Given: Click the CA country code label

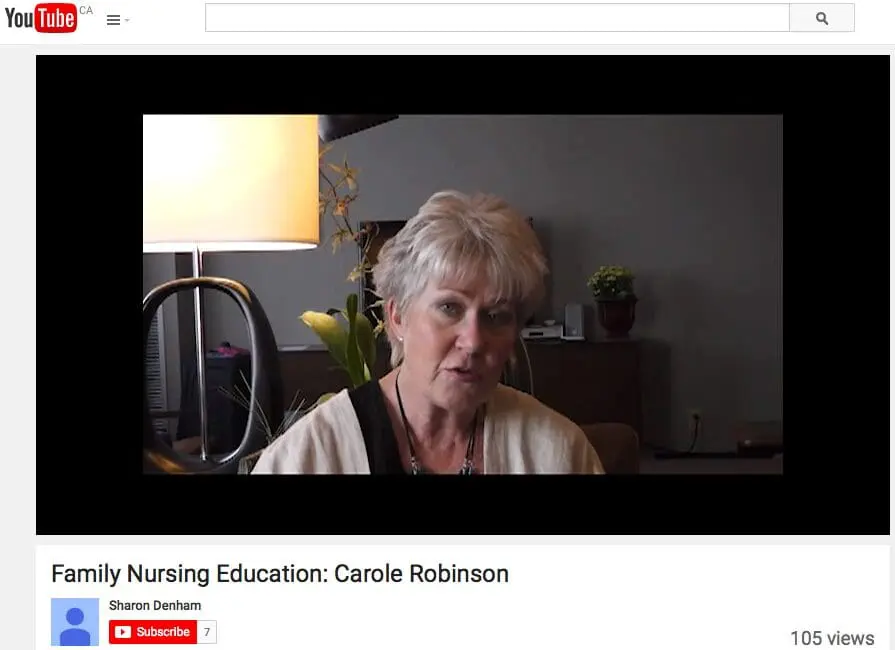Looking at the screenshot, I should [86, 10].
